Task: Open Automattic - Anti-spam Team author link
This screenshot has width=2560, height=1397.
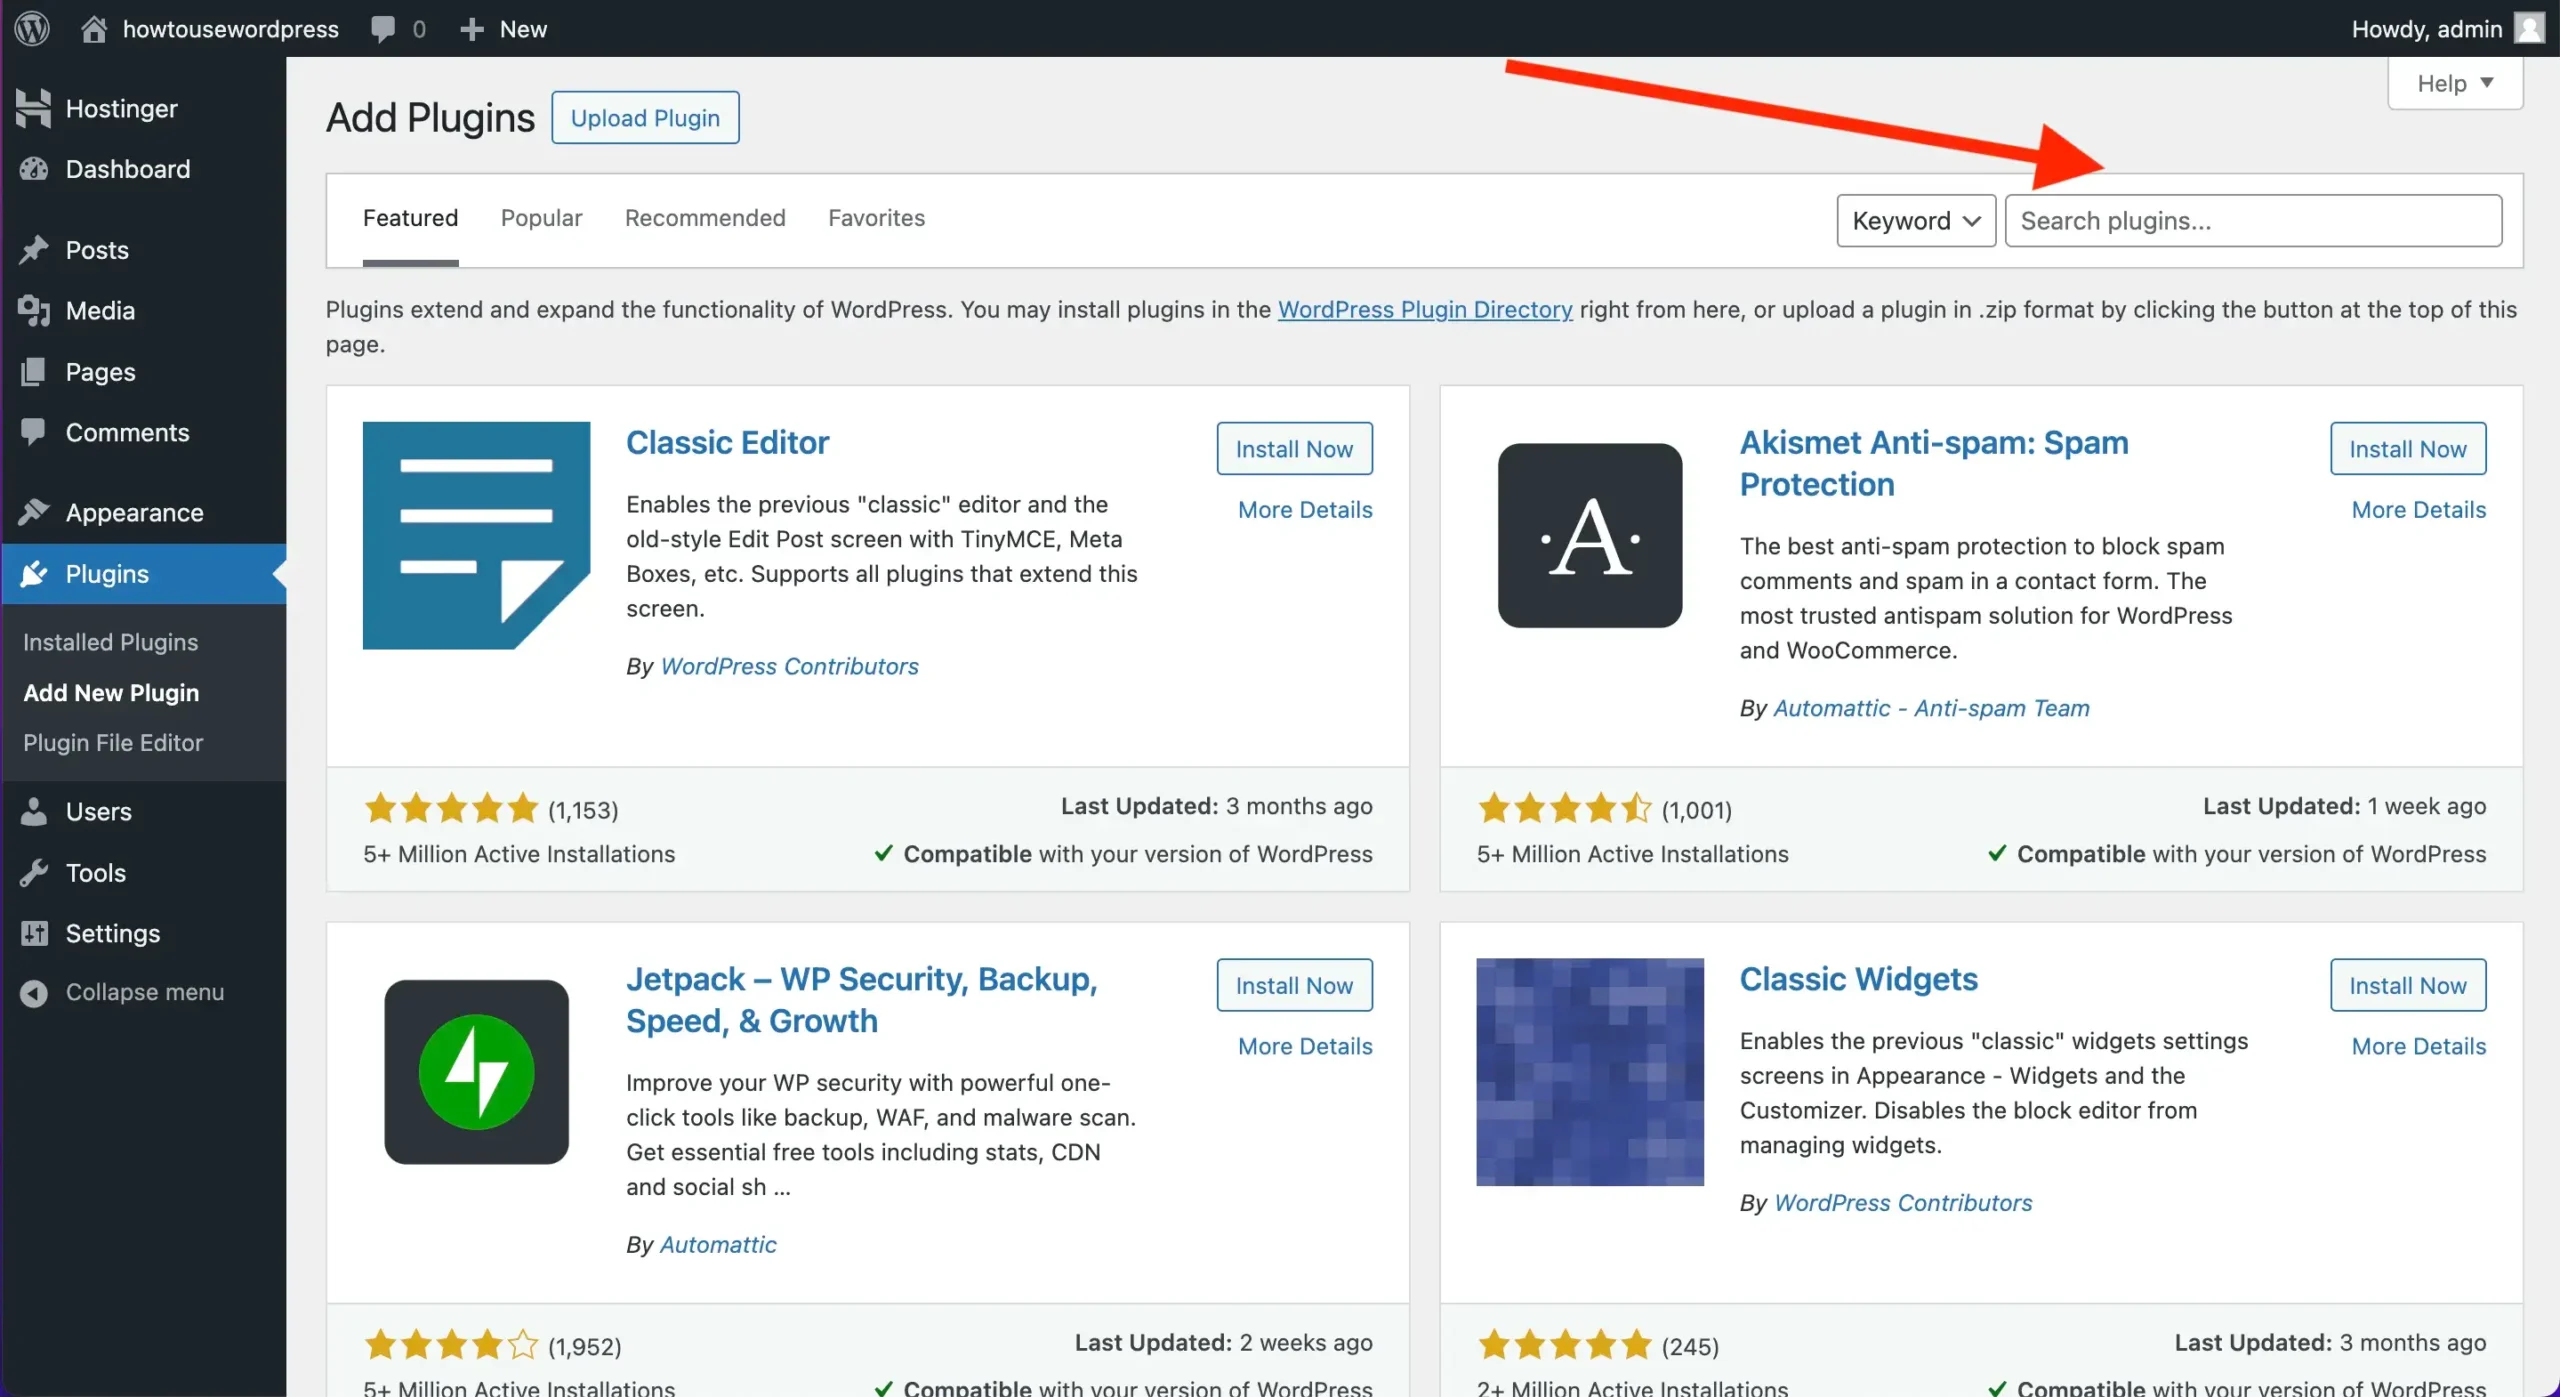Action: tap(1931, 708)
